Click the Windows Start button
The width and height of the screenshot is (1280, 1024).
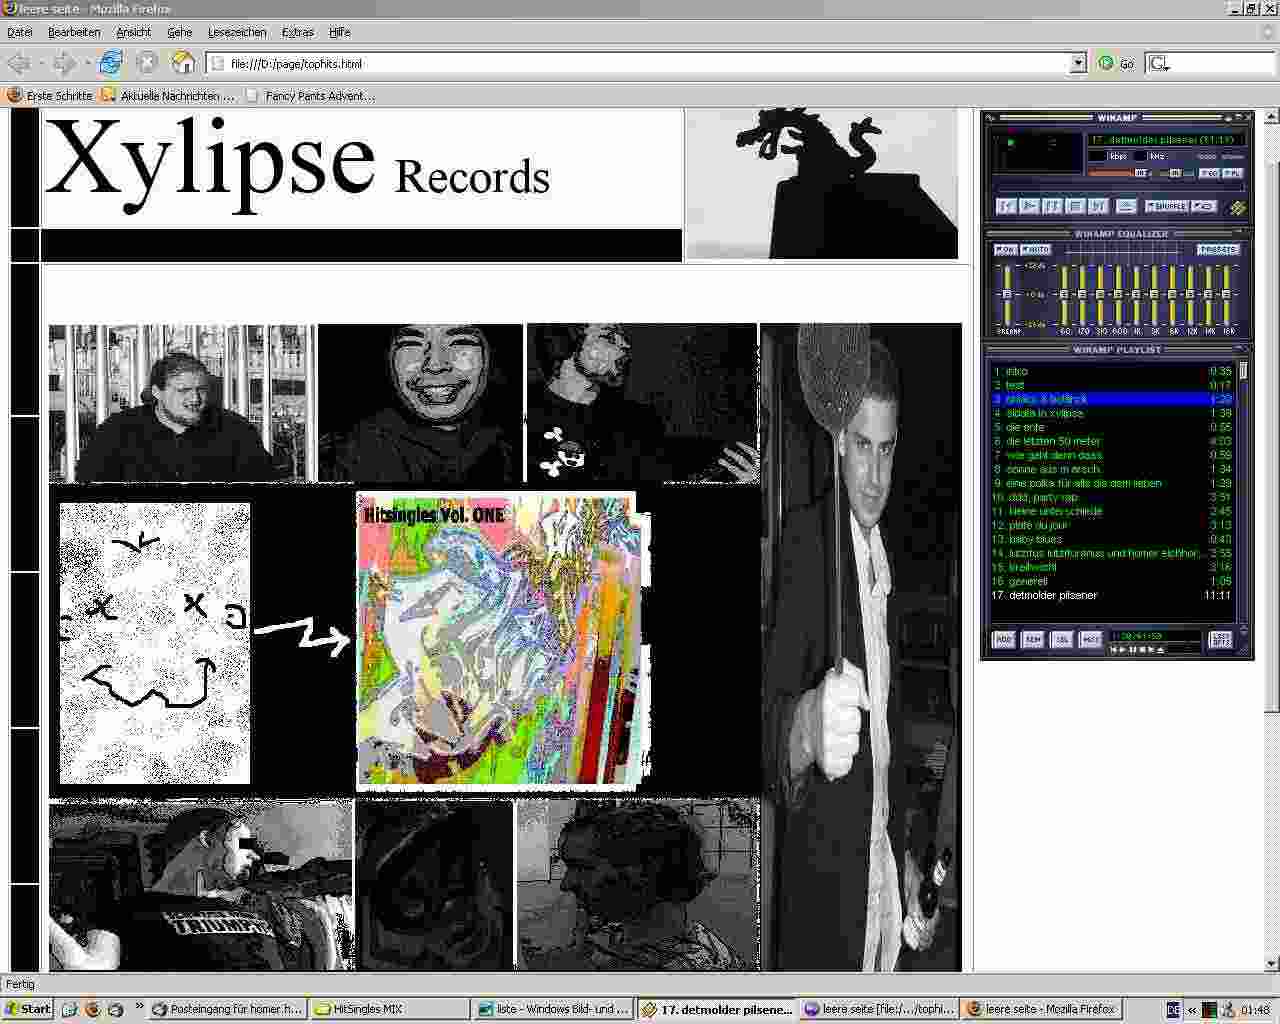(x=27, y=1009)
